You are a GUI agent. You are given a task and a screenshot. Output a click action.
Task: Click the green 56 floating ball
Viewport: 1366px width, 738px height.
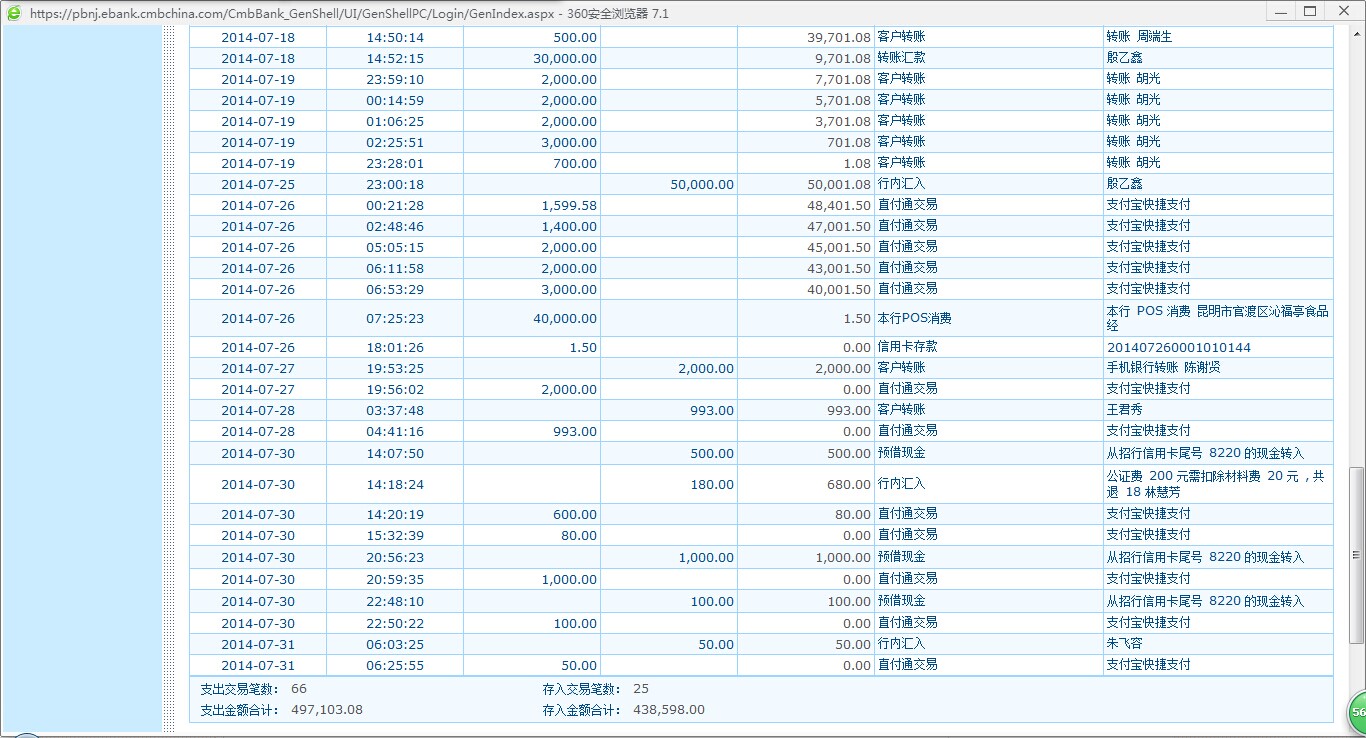(1356, 711)
